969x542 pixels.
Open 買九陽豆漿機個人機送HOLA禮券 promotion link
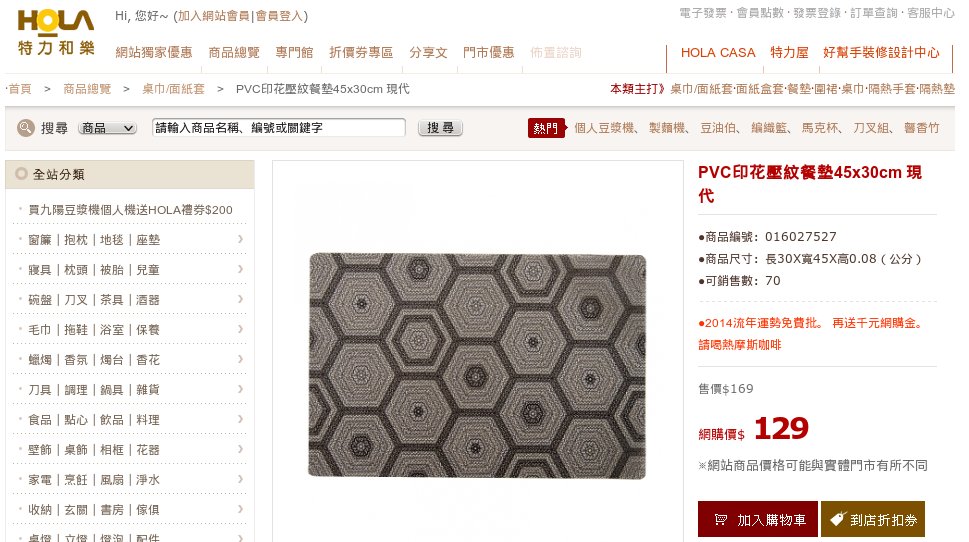pyautogui.click(x=130, y=210)
